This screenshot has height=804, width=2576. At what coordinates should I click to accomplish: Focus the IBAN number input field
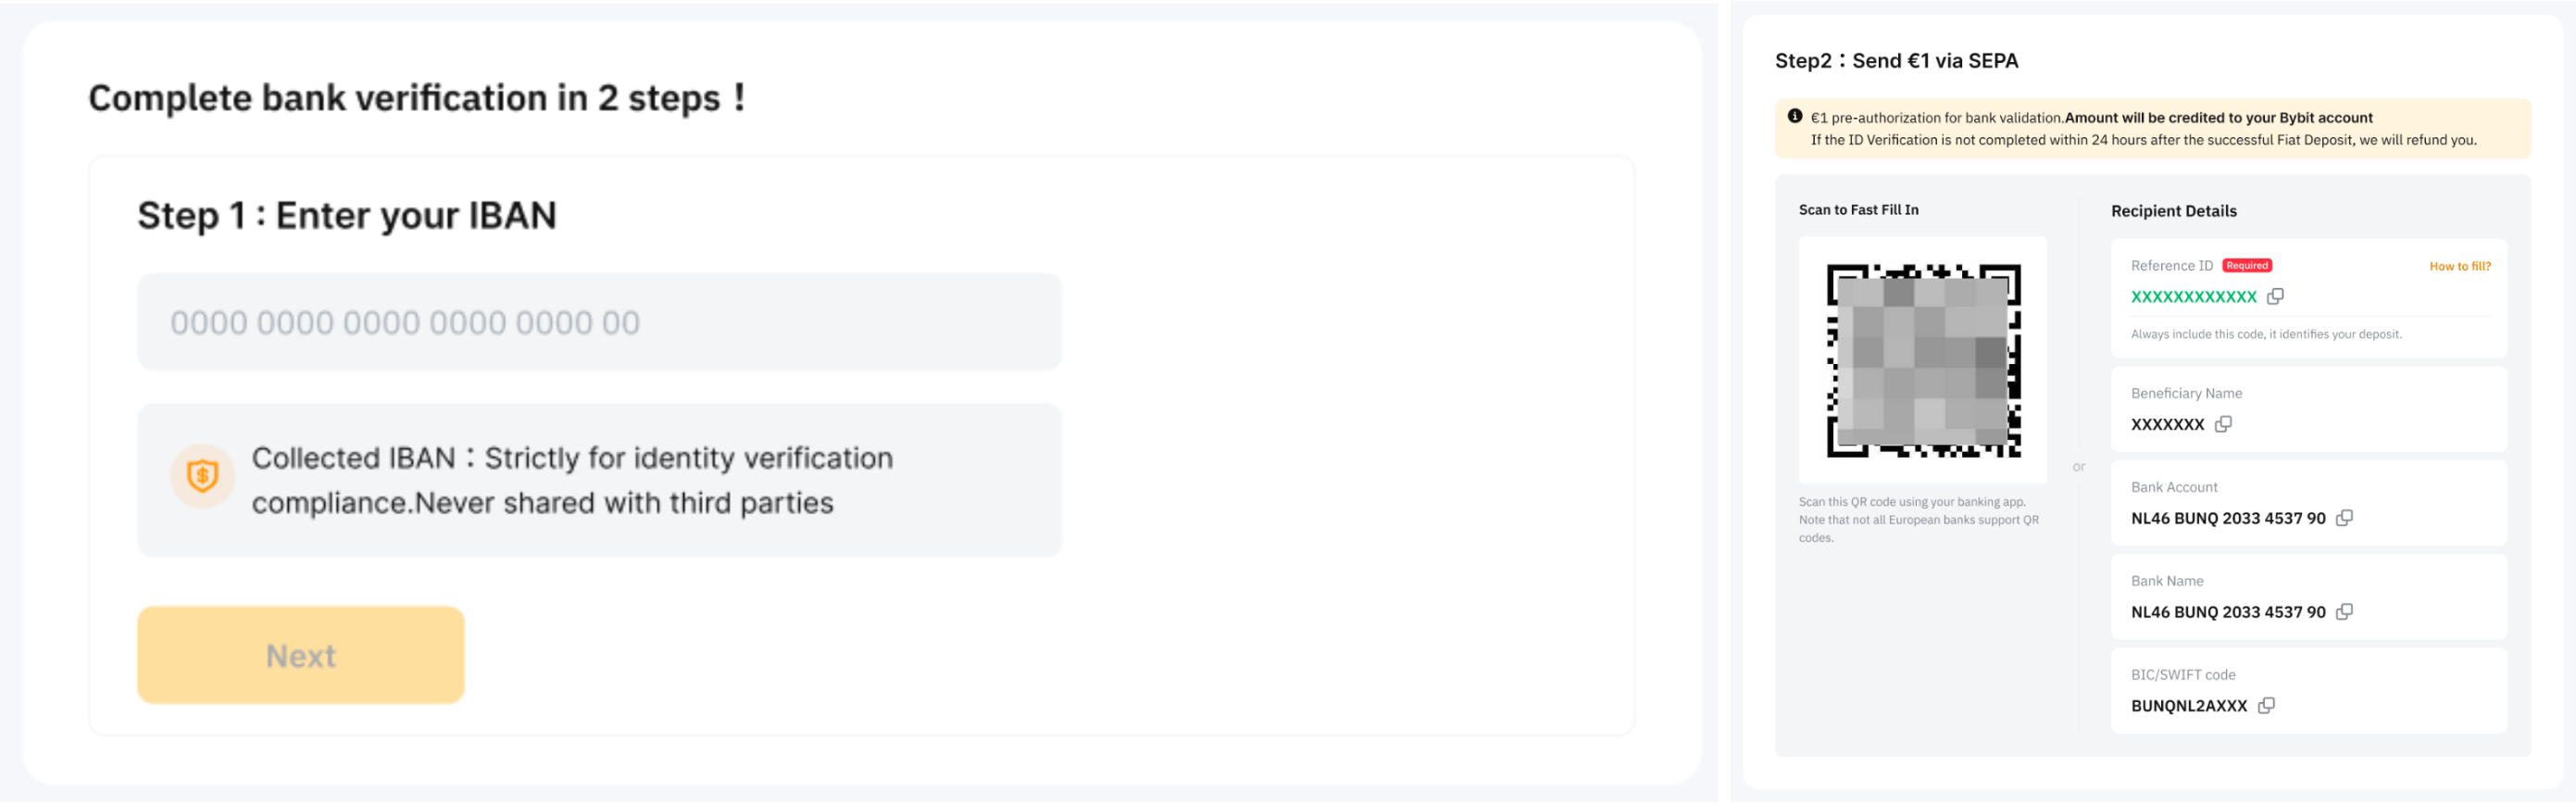pos(599,323)
